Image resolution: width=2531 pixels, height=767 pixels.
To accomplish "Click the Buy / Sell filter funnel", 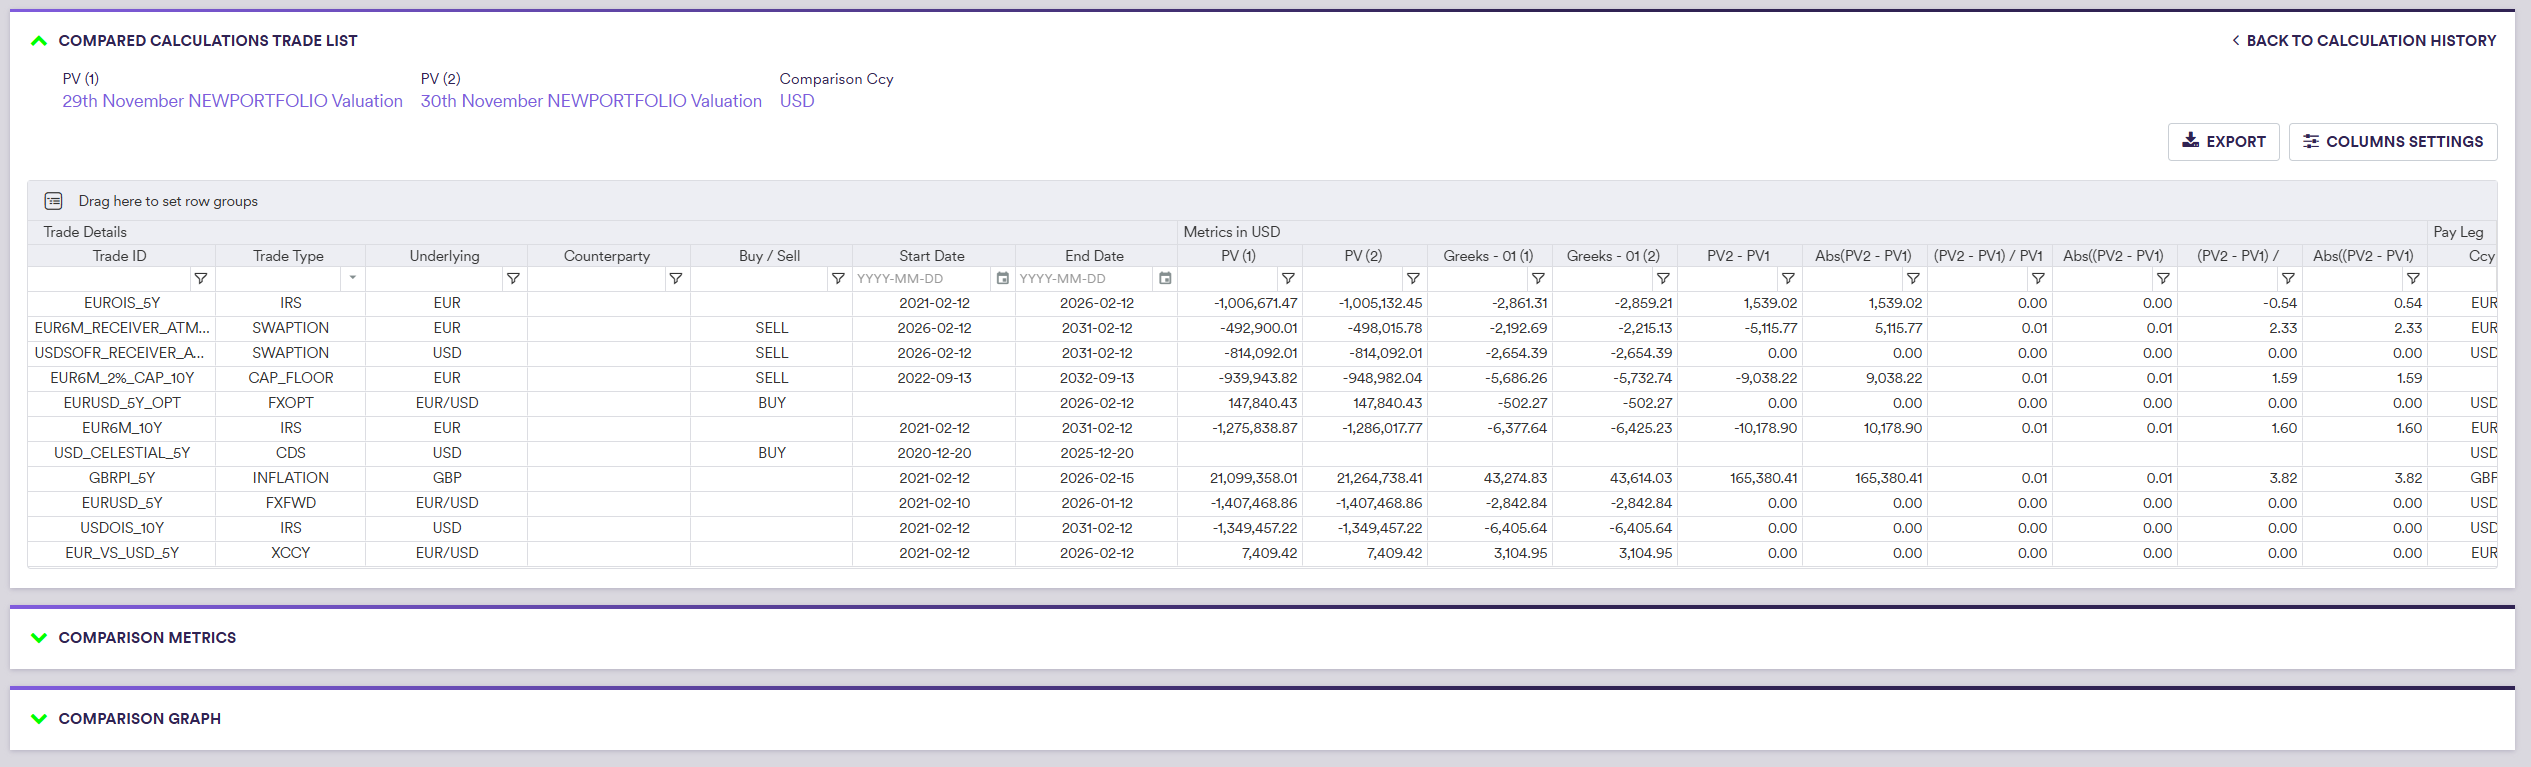I will pos(838,279).
